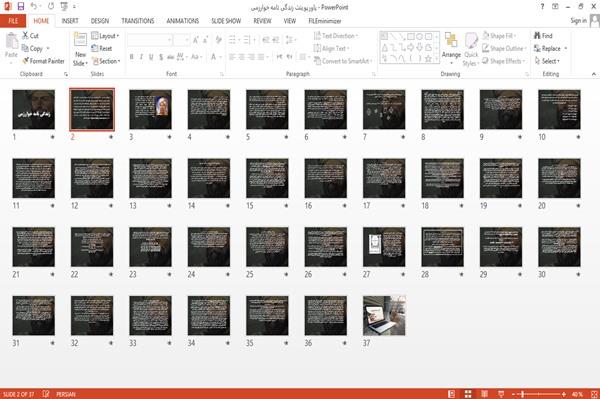Toggle text Shadow formatting
The height and width of the screenshot is (399, 600).
click(x=161, y=57)
